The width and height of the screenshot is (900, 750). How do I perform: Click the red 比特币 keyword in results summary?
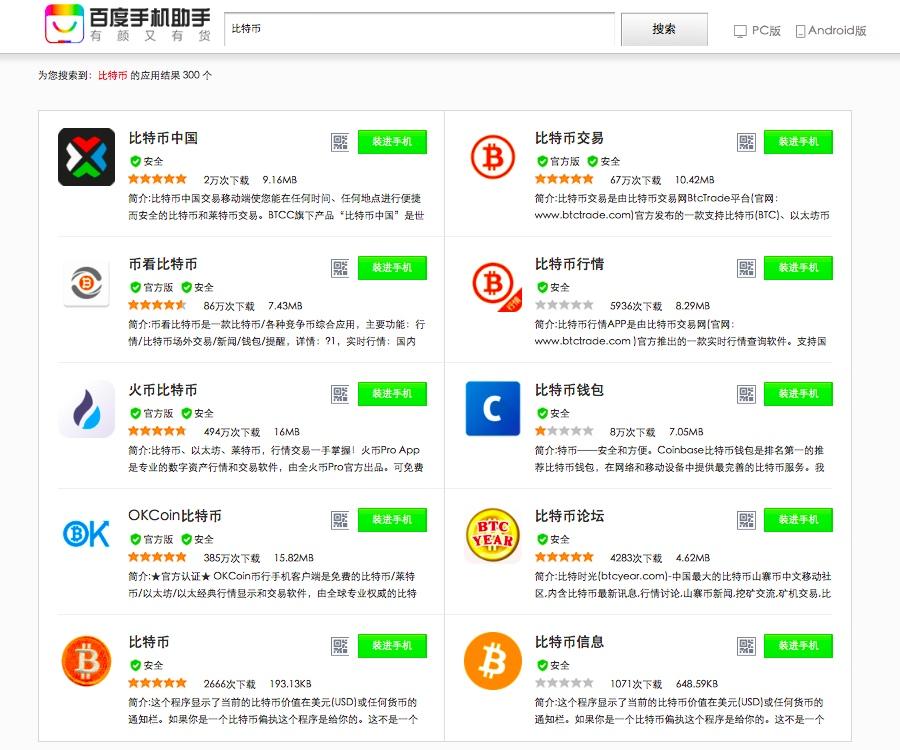click(112, 75)
